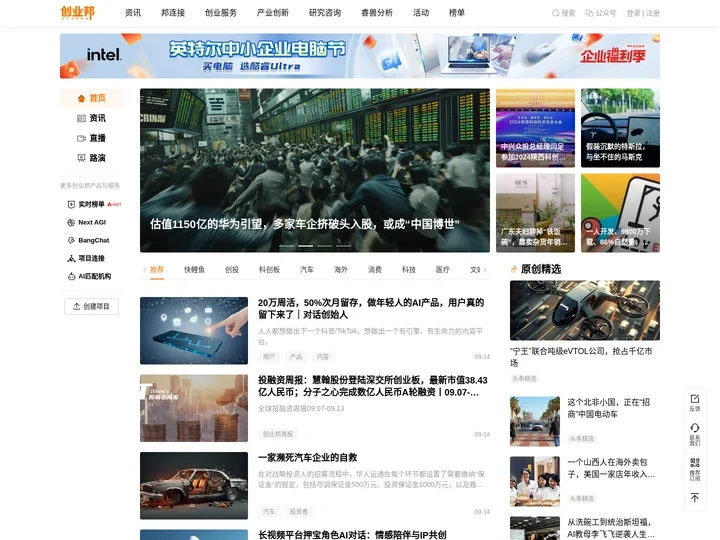Open the eVTOL drone featured image

point(585,310)
